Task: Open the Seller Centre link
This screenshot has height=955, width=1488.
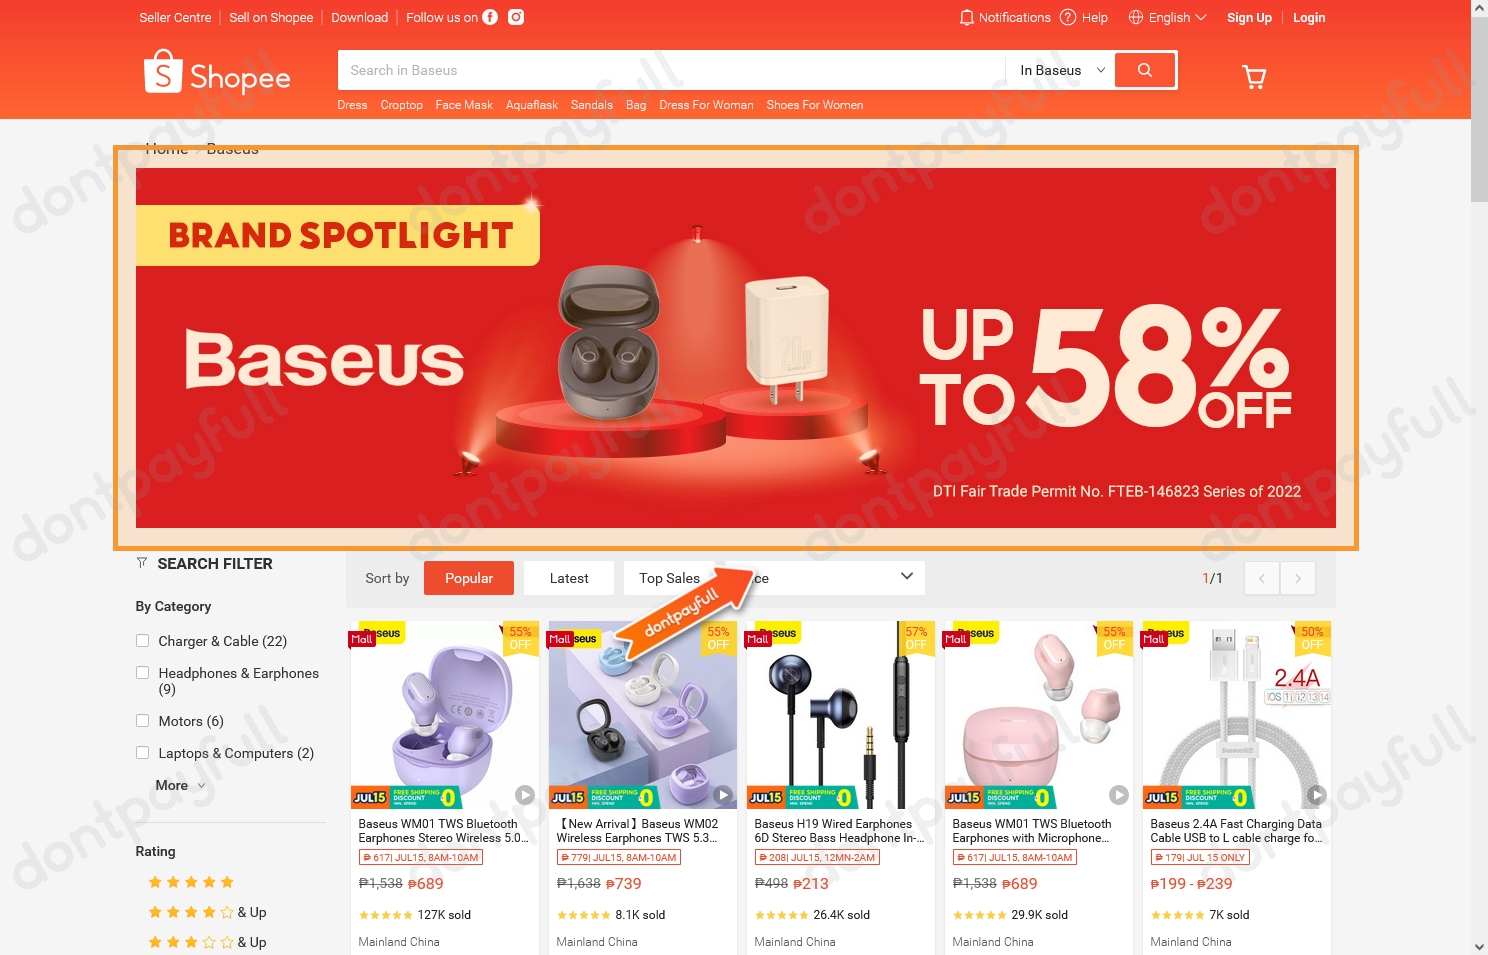Action: tap(175, 17)
